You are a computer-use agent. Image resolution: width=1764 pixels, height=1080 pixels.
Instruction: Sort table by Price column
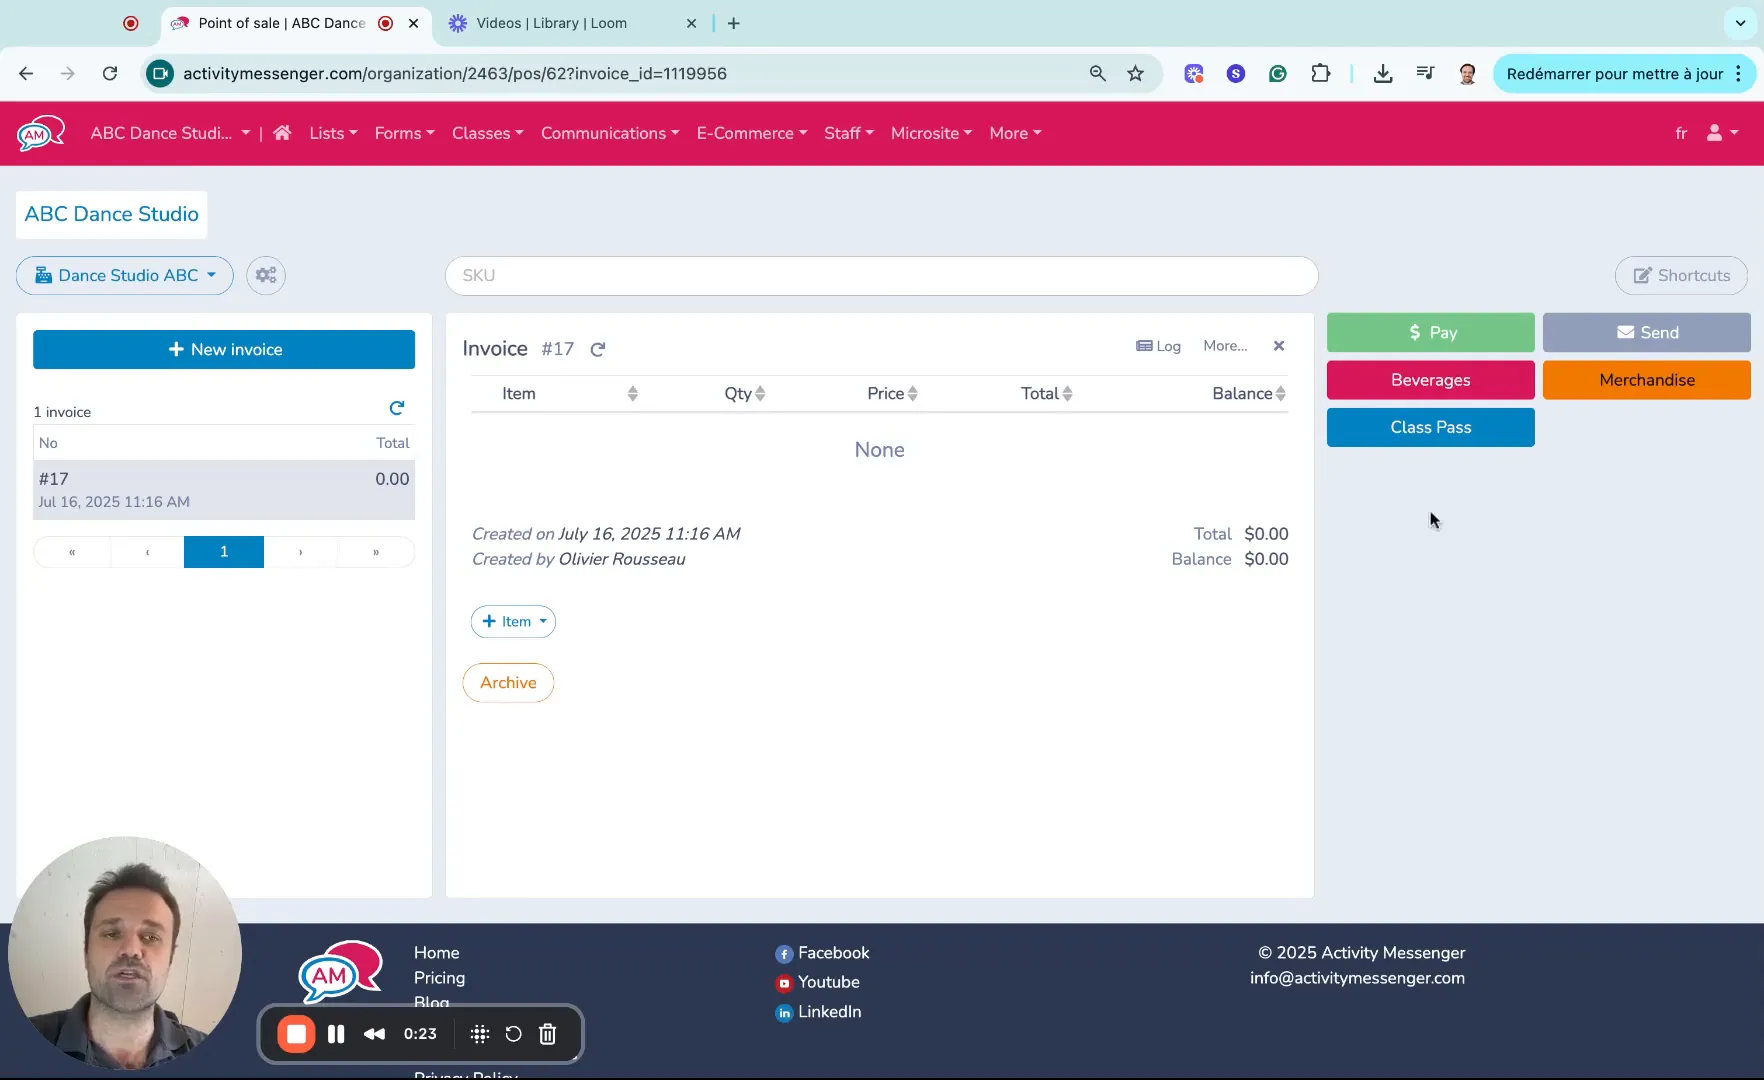[x=912, y=394]
